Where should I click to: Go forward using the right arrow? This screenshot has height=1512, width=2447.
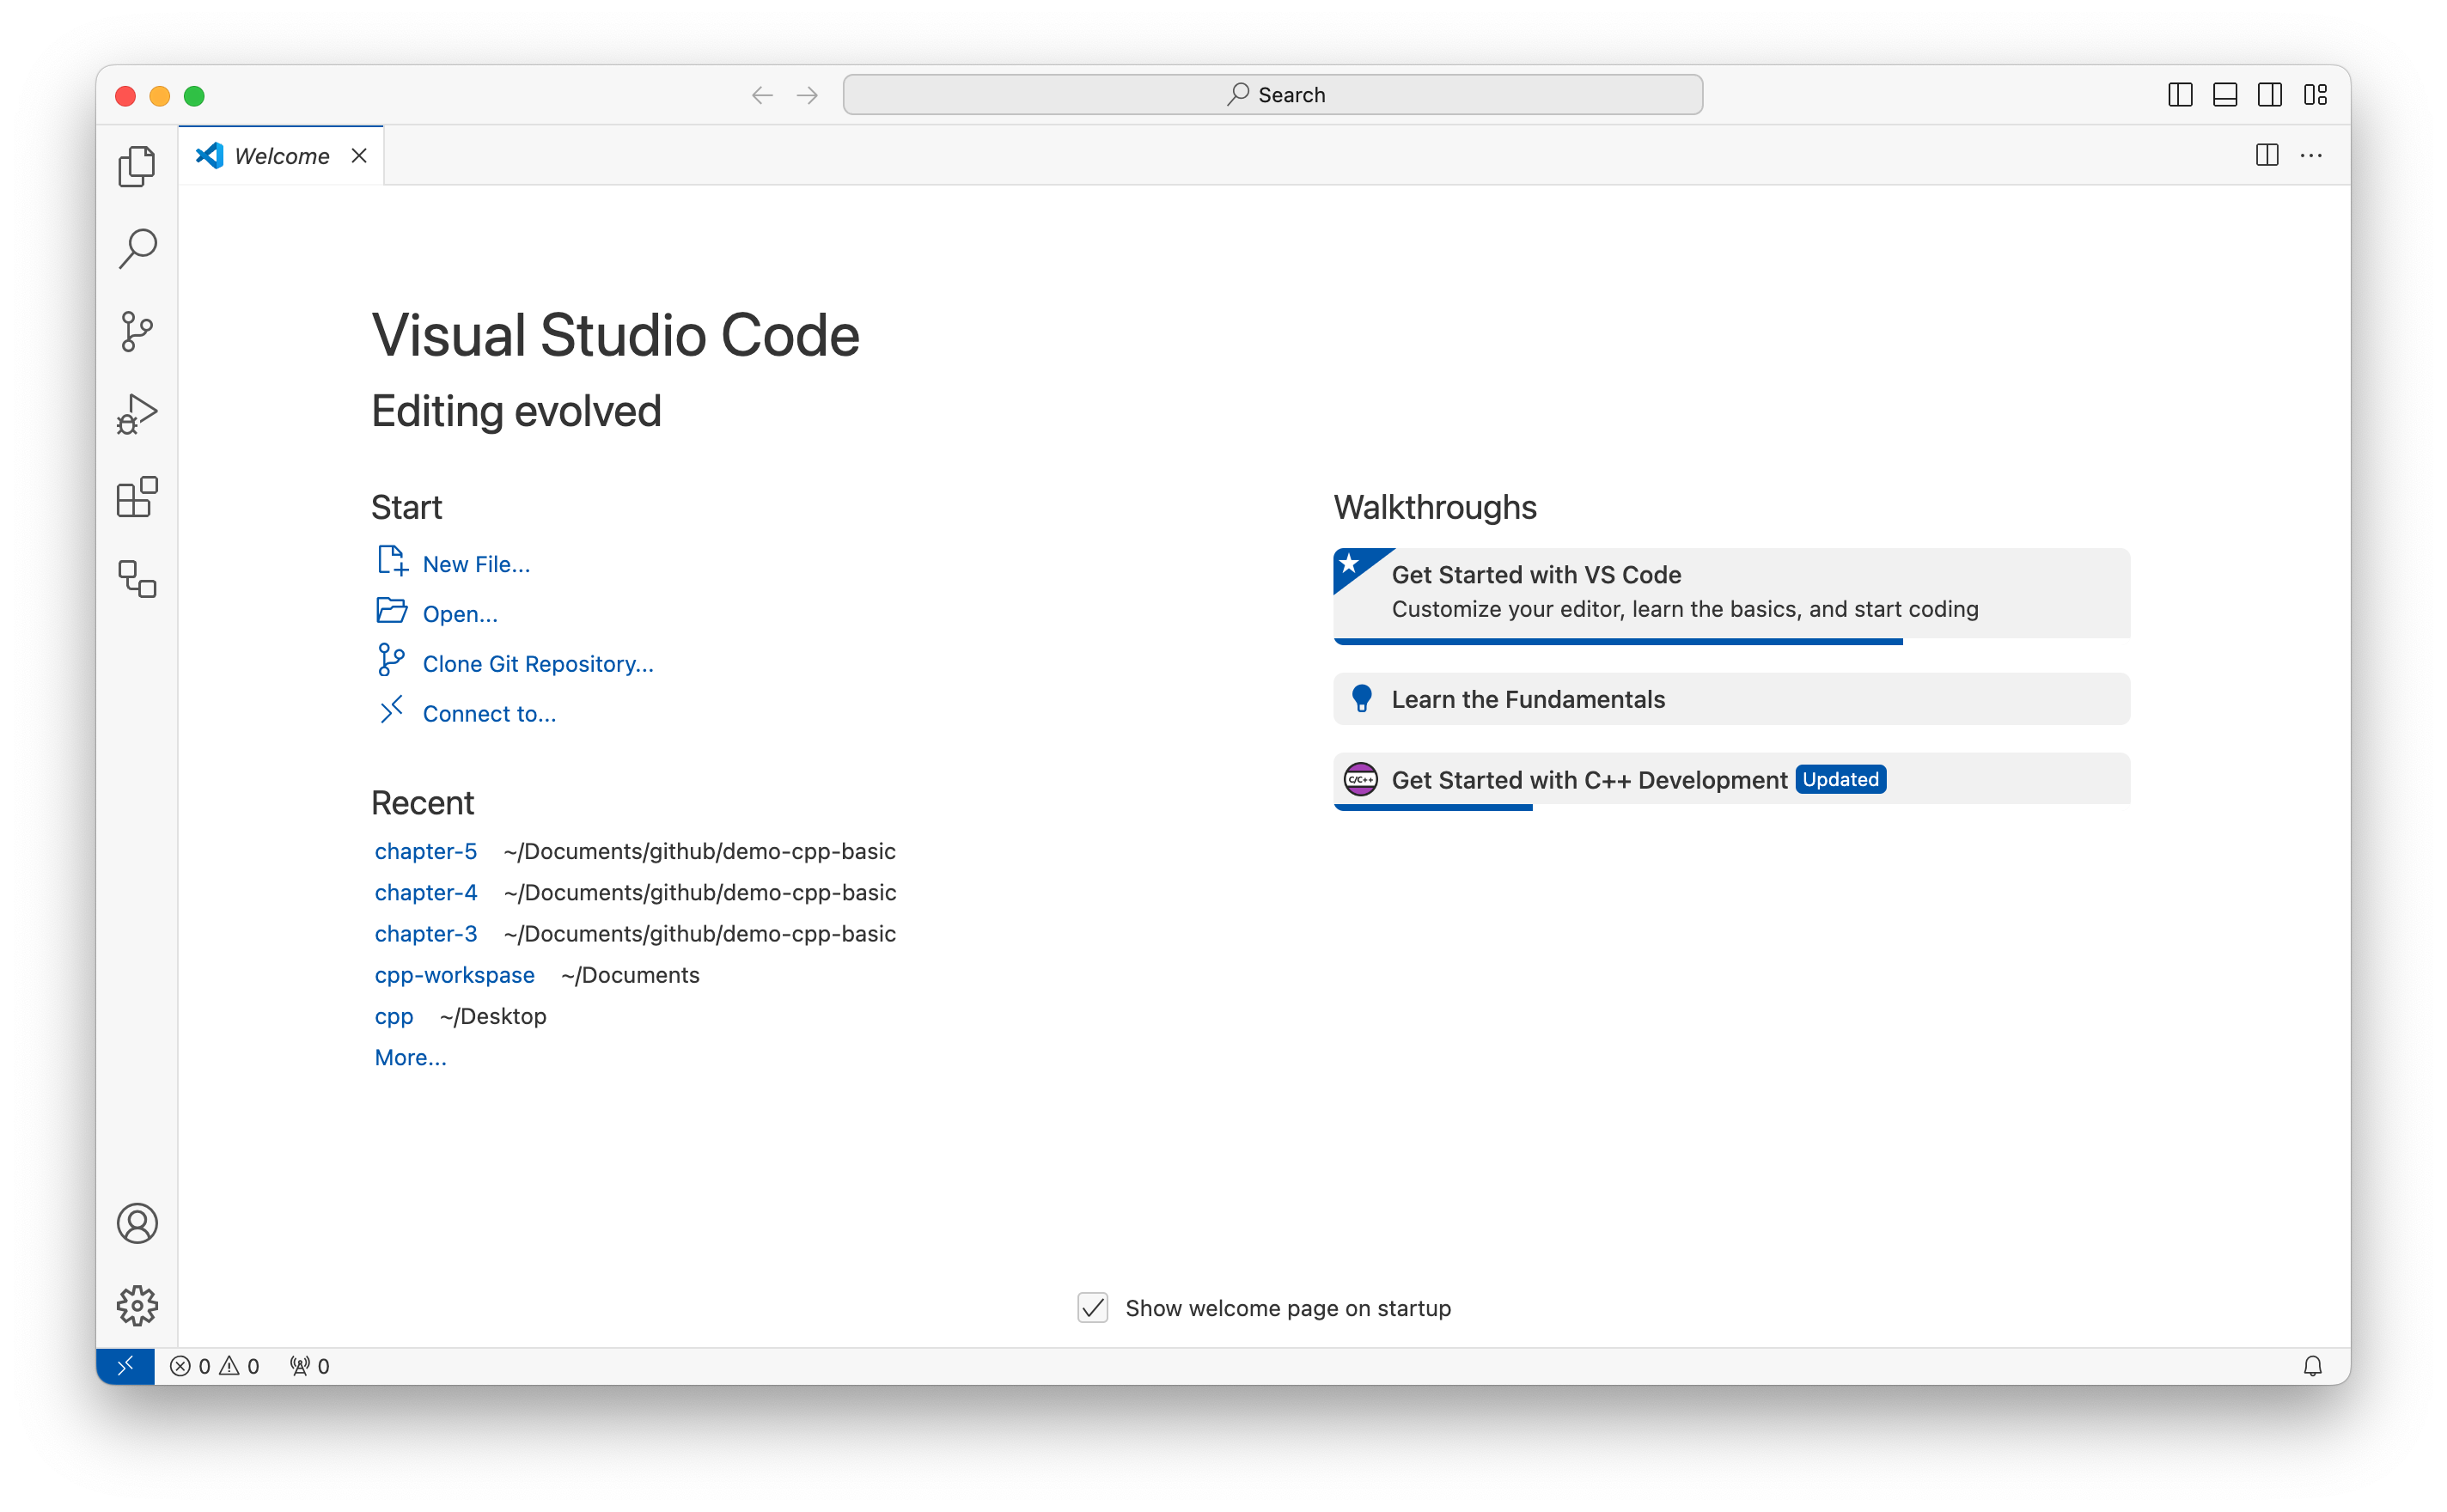coord(807,95)
